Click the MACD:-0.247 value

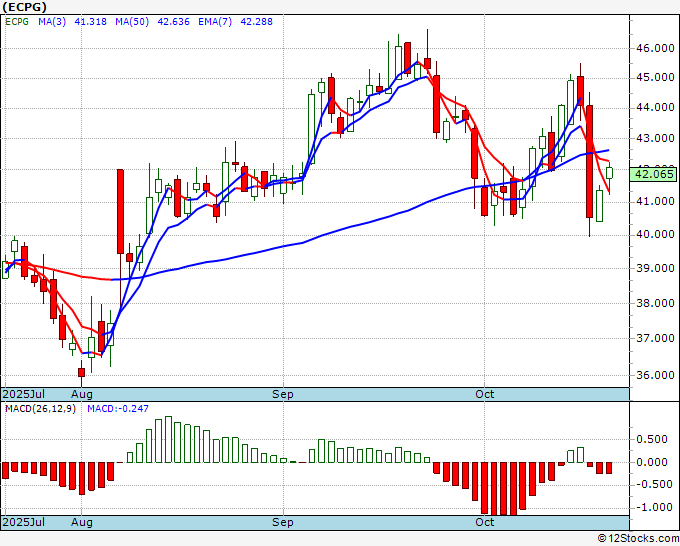(118, 409)
